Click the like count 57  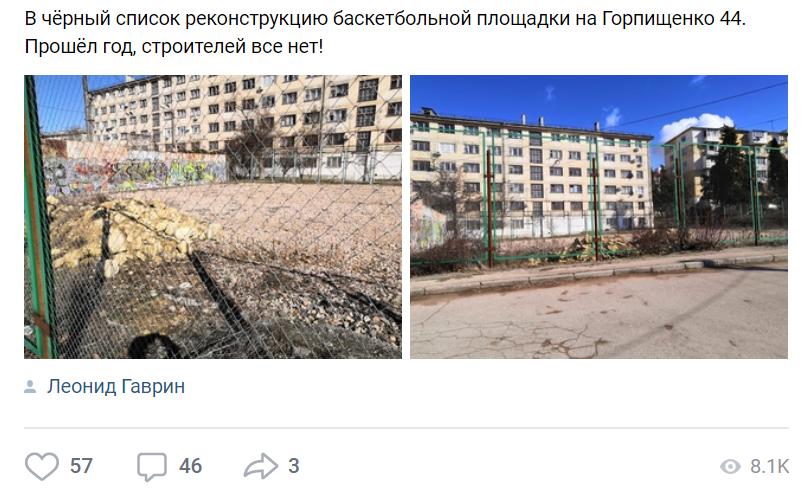pos(81,466)
